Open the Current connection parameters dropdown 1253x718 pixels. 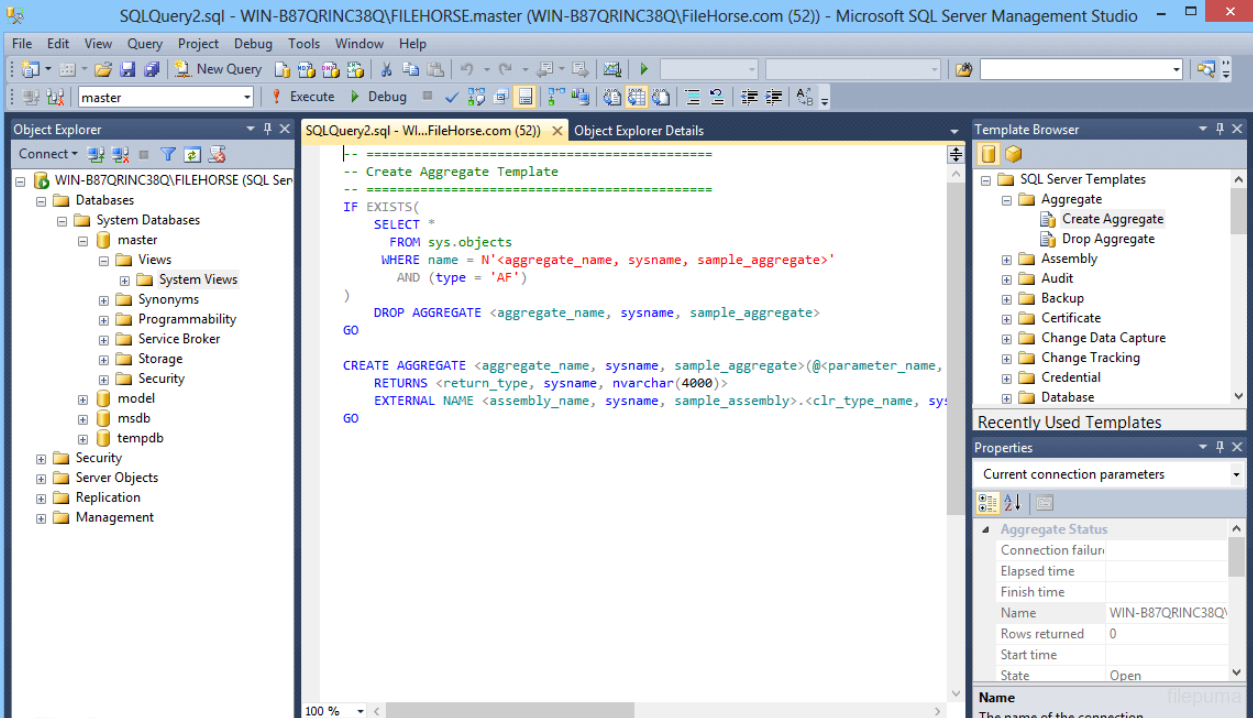pos(1237,475)
